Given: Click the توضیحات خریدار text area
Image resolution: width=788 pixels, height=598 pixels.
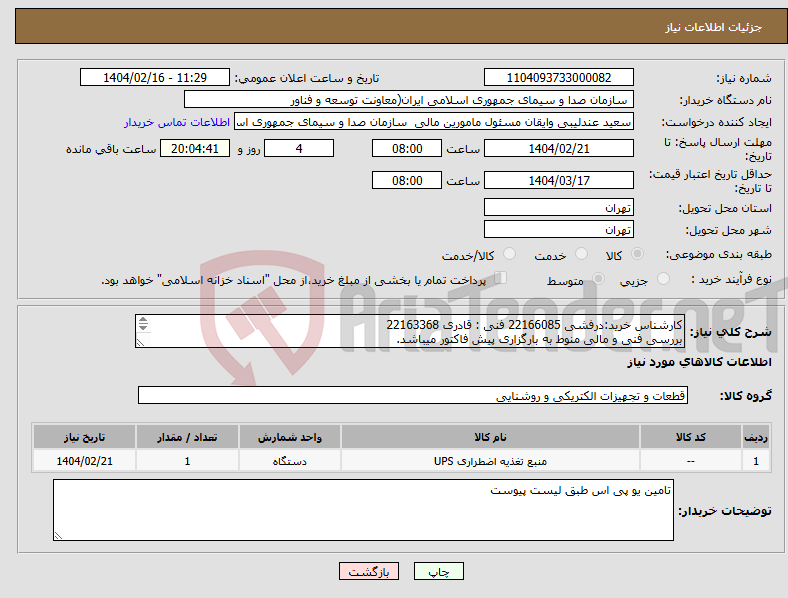Looking at the screenshot, I should point(363,510).
